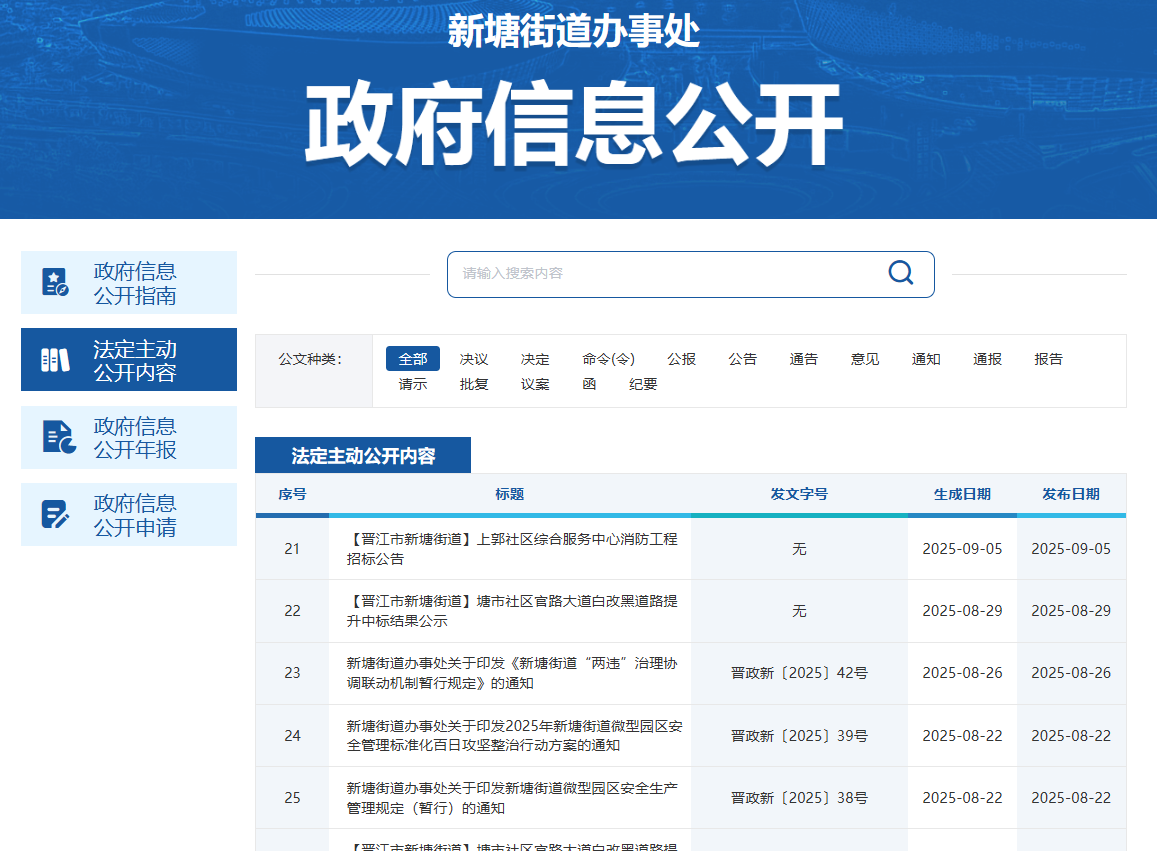Filter documents by 决议 type
Screen dimensions: 1157x851
coord(474,359)
